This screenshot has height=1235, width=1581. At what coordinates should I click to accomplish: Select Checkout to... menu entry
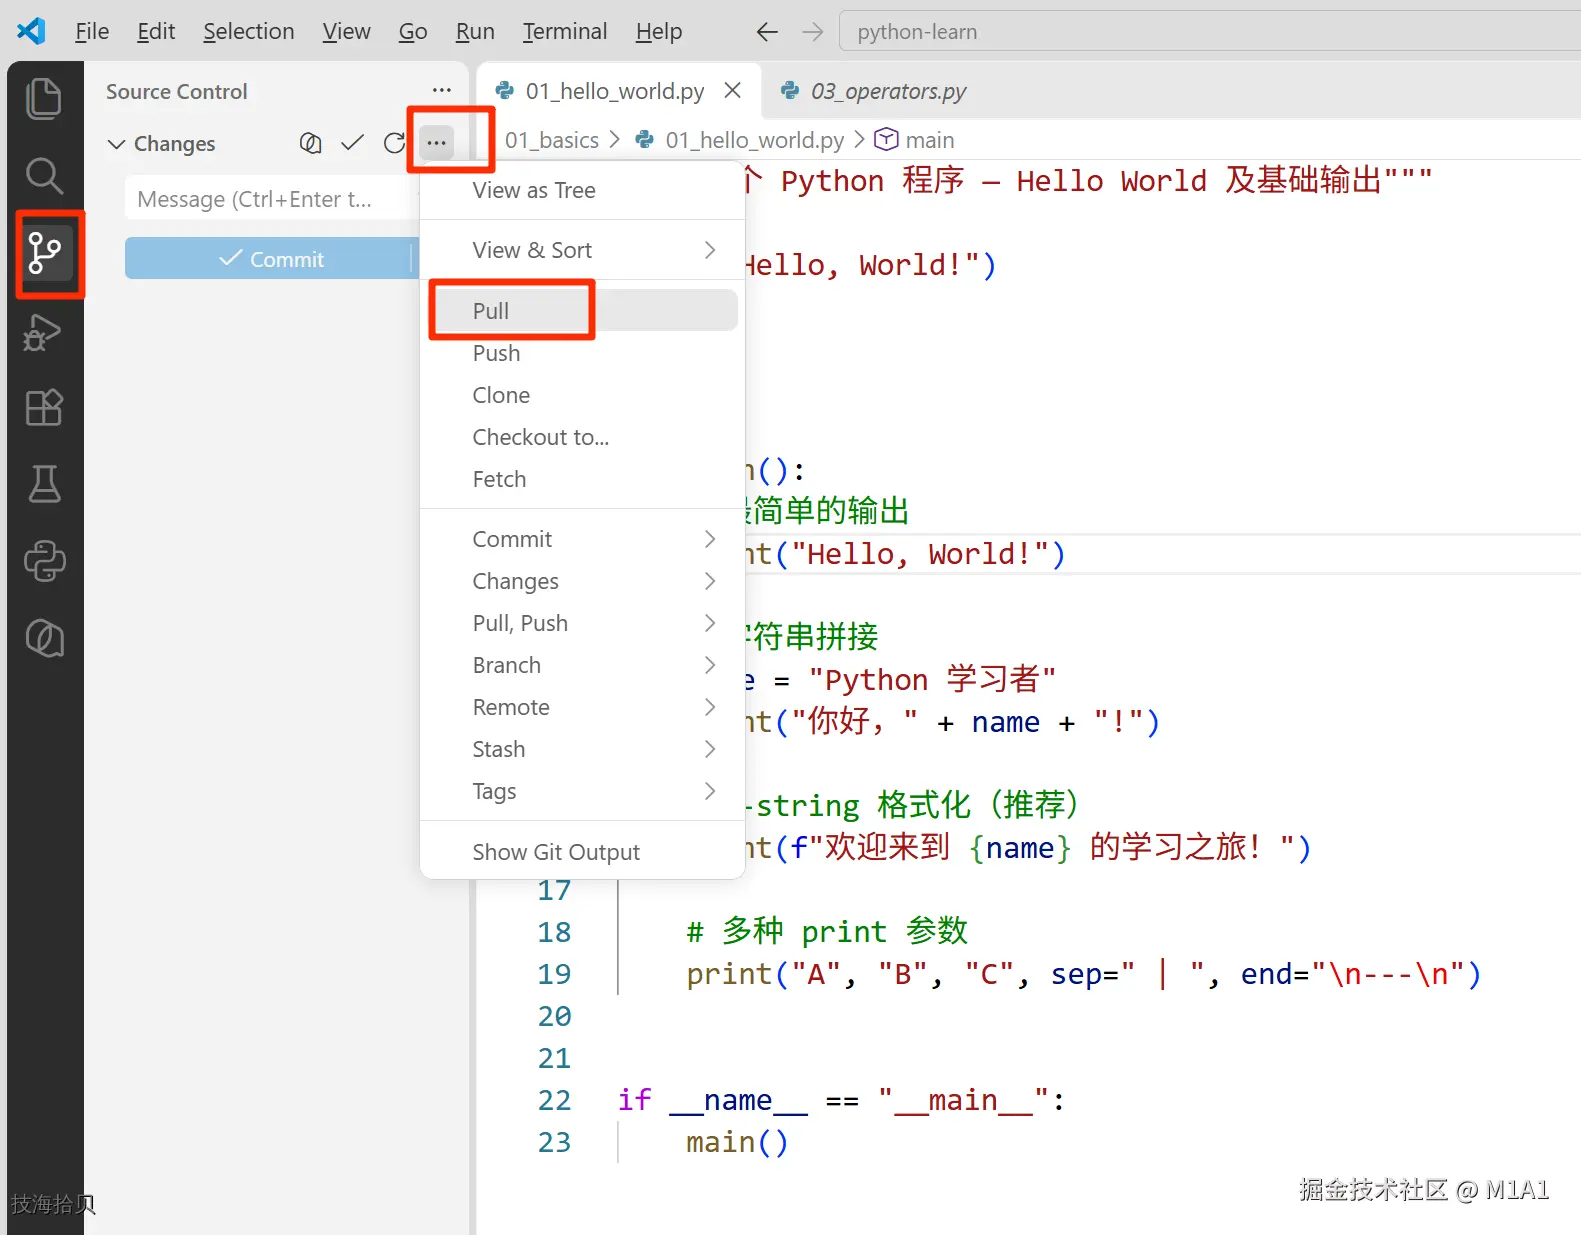point(582,437)
